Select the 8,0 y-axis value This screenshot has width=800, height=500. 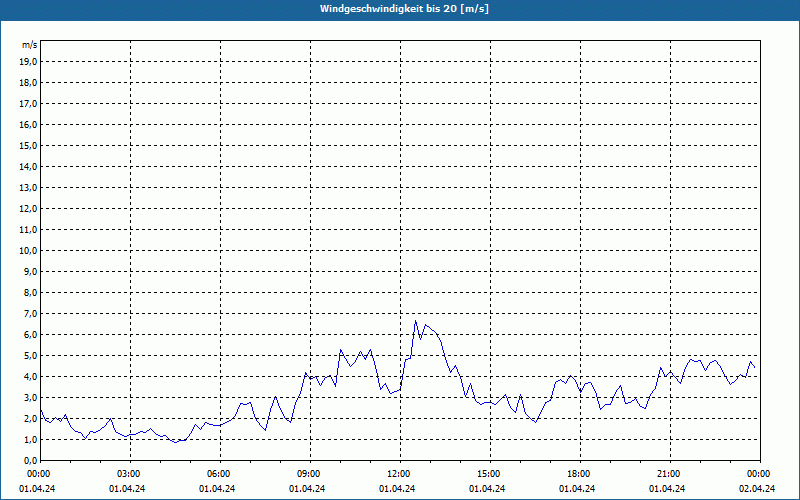click(x=30, y=292)
